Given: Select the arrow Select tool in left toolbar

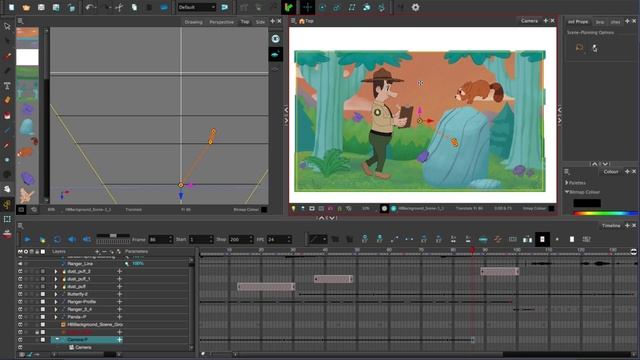Looking at the screenshot, I should pyautogui.click(x=7, y=27).
